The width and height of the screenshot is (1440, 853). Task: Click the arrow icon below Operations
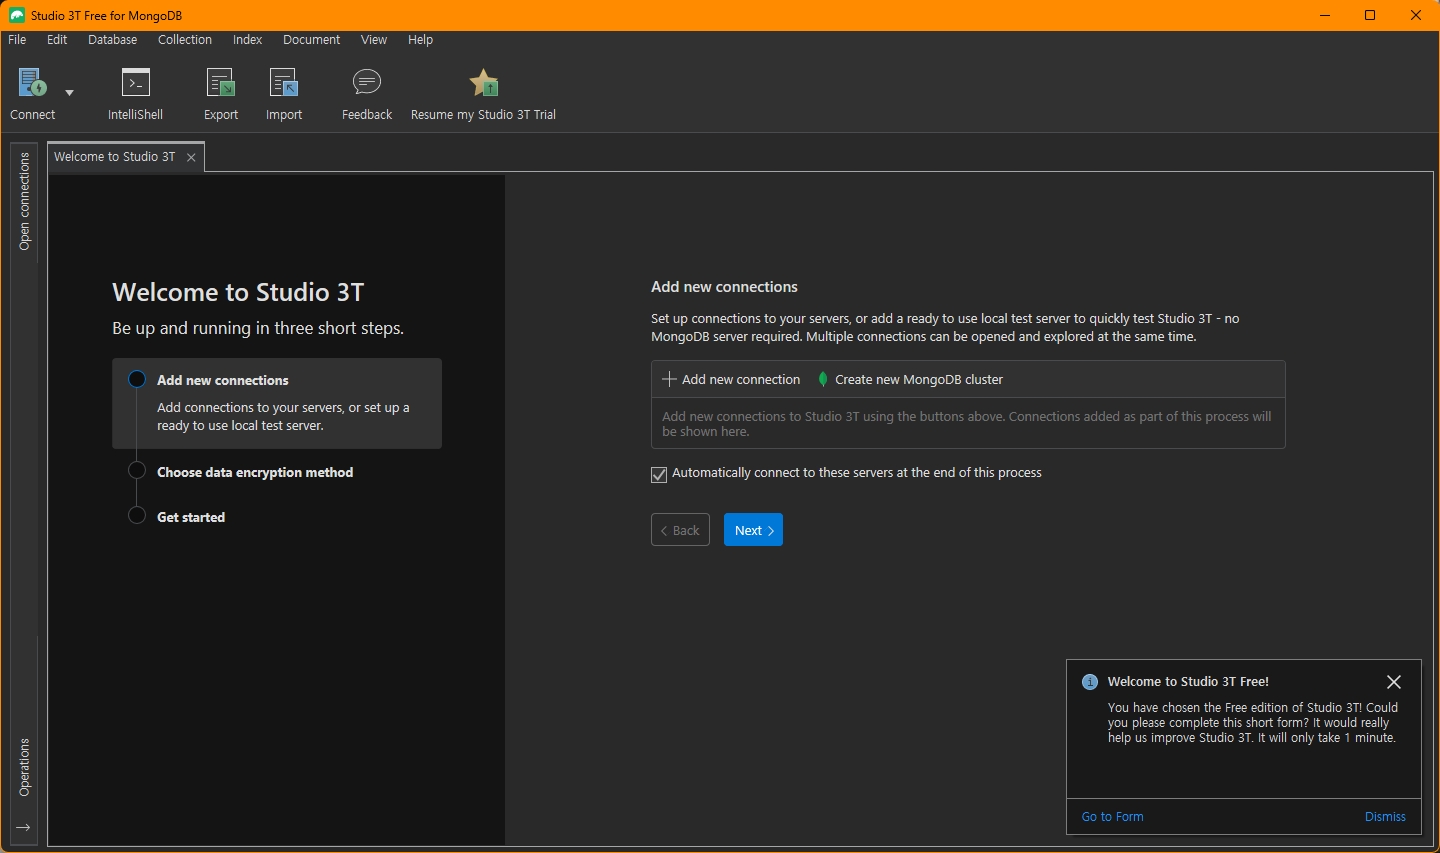click(23, 828)
